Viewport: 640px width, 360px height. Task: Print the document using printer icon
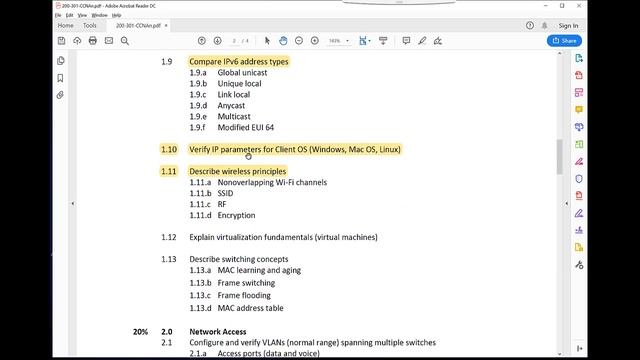coord(93,41)
